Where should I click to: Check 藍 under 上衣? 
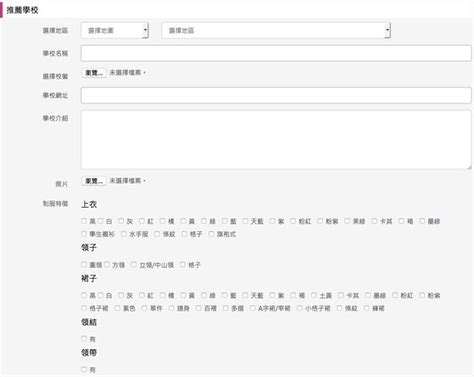pyautogui.click(x=225, y=221)
